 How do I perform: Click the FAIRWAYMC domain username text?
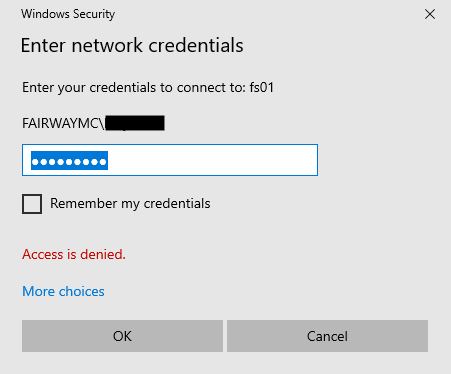coord(63,123)
